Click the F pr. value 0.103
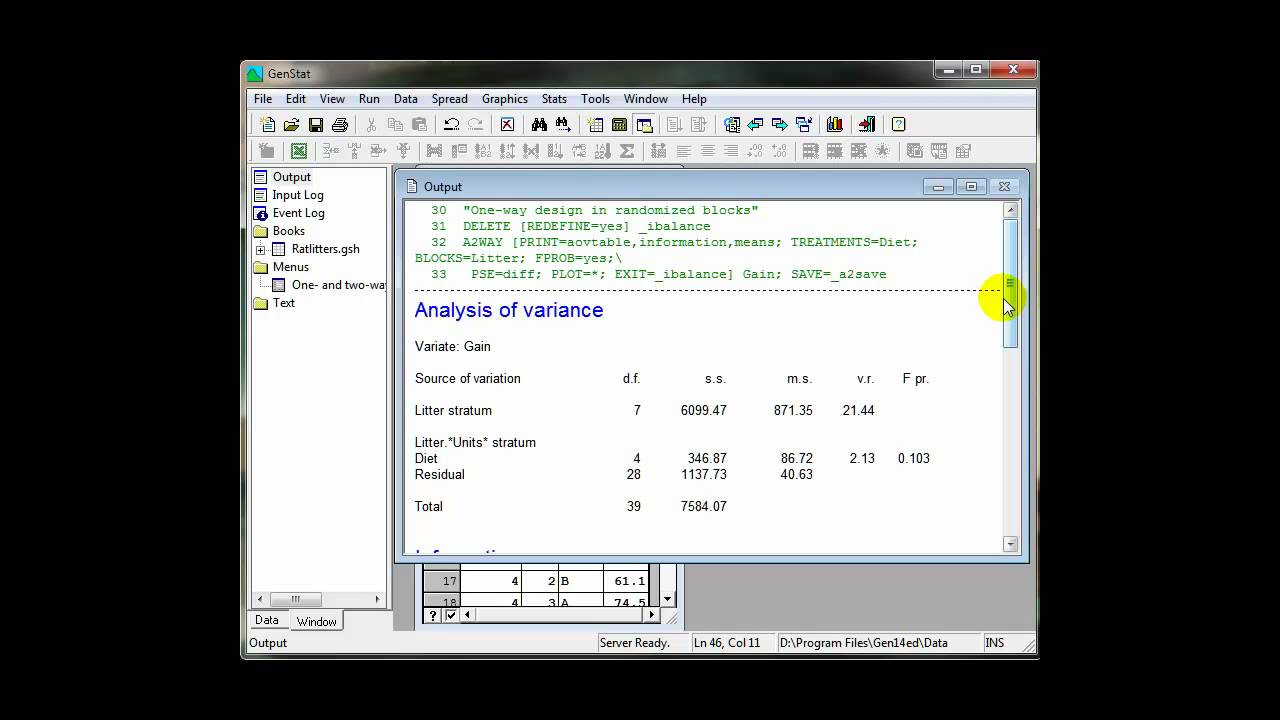Screen dimensions: 1280x720 coord(914,458)
